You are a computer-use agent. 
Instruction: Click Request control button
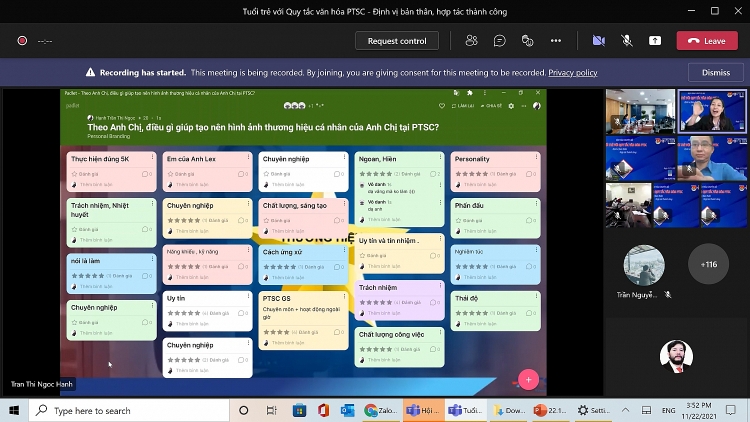(x=397, y=41)
